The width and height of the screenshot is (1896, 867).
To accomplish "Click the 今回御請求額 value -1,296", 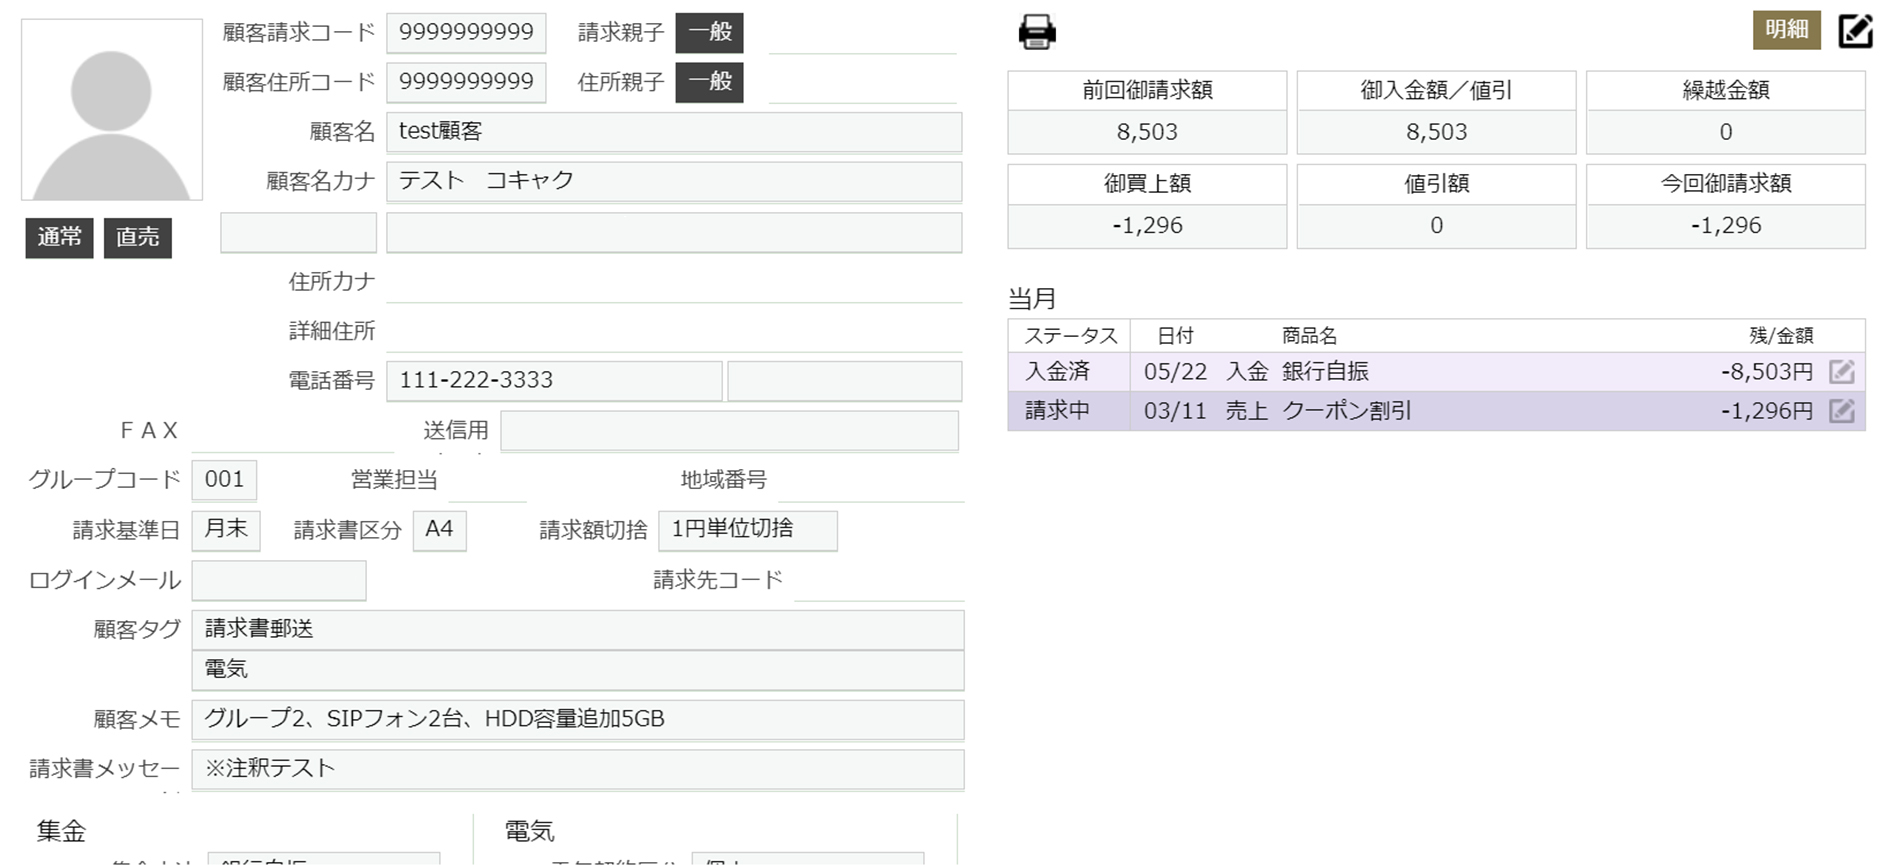I will click(1725, 226).
